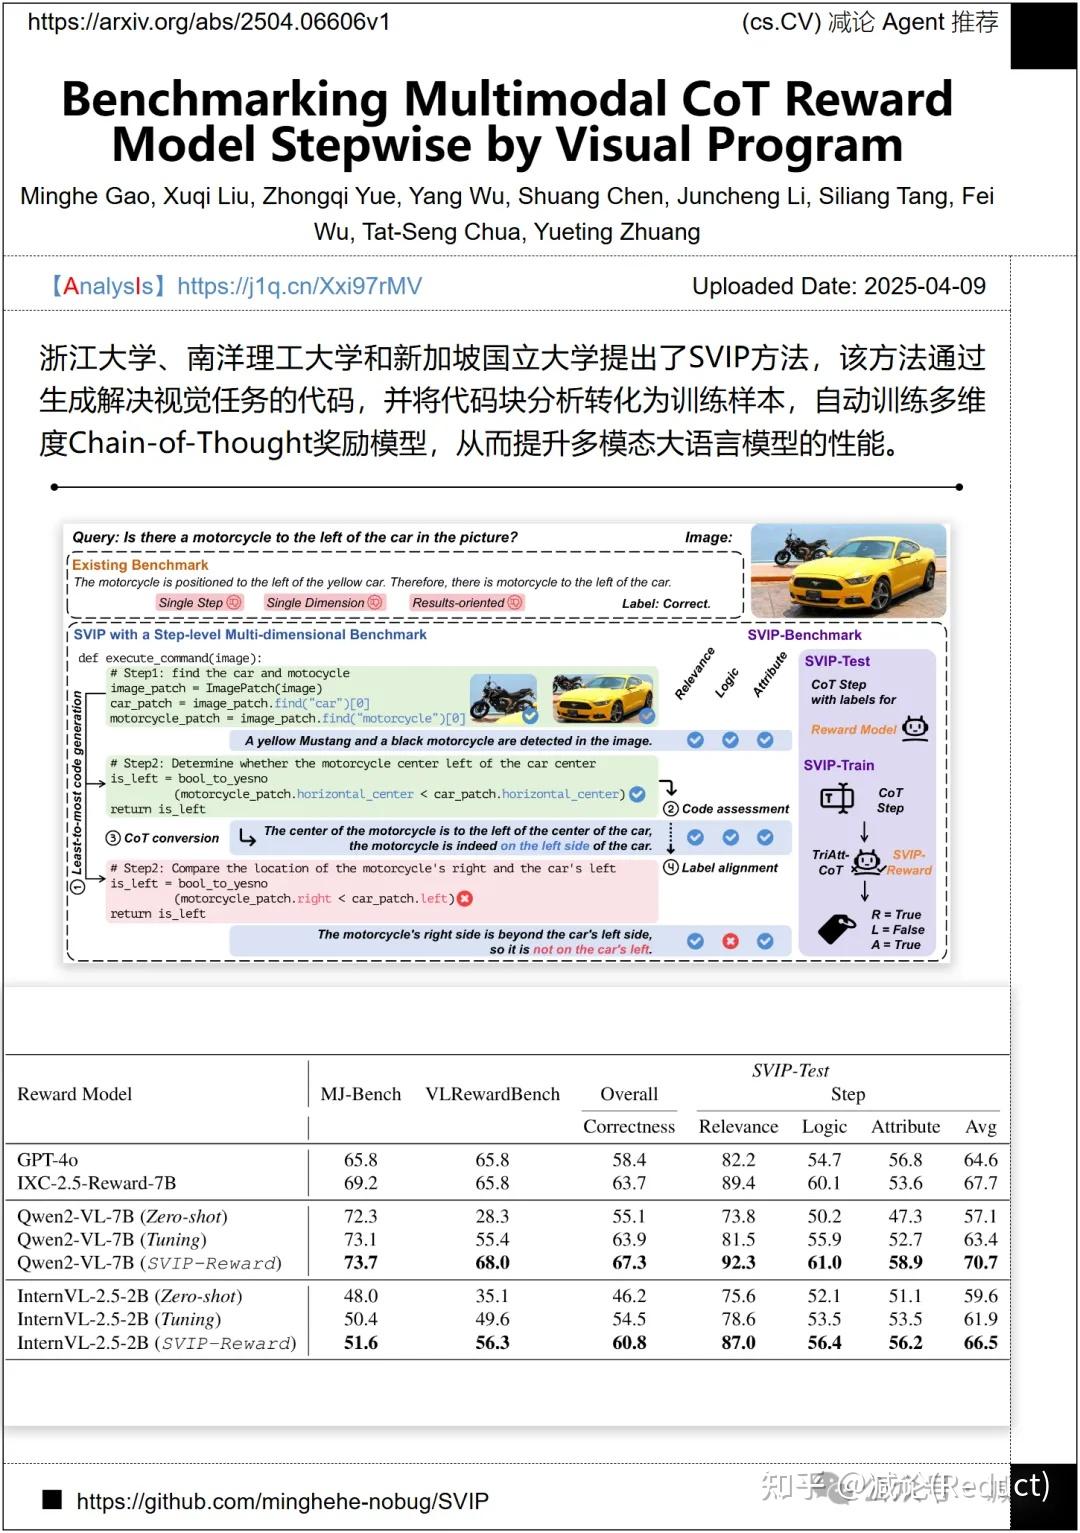The height and width of the screenshot is (1533, 1080).
Task: Click the '89.4' value in IXC-2.5-Reward-7B row
Action: (738, 1183)
